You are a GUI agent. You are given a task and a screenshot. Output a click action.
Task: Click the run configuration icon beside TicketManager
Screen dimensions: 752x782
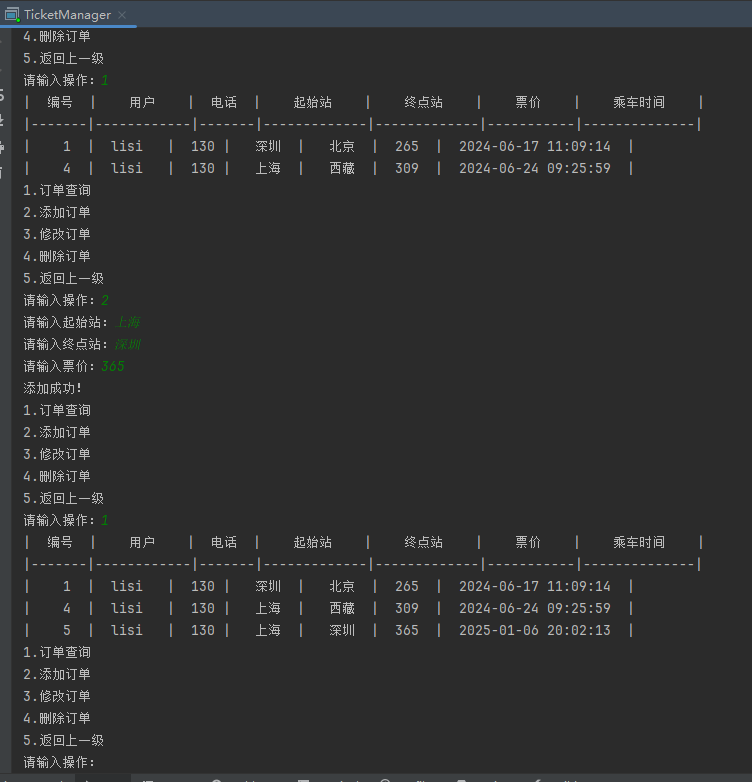(x=13, y=15)
